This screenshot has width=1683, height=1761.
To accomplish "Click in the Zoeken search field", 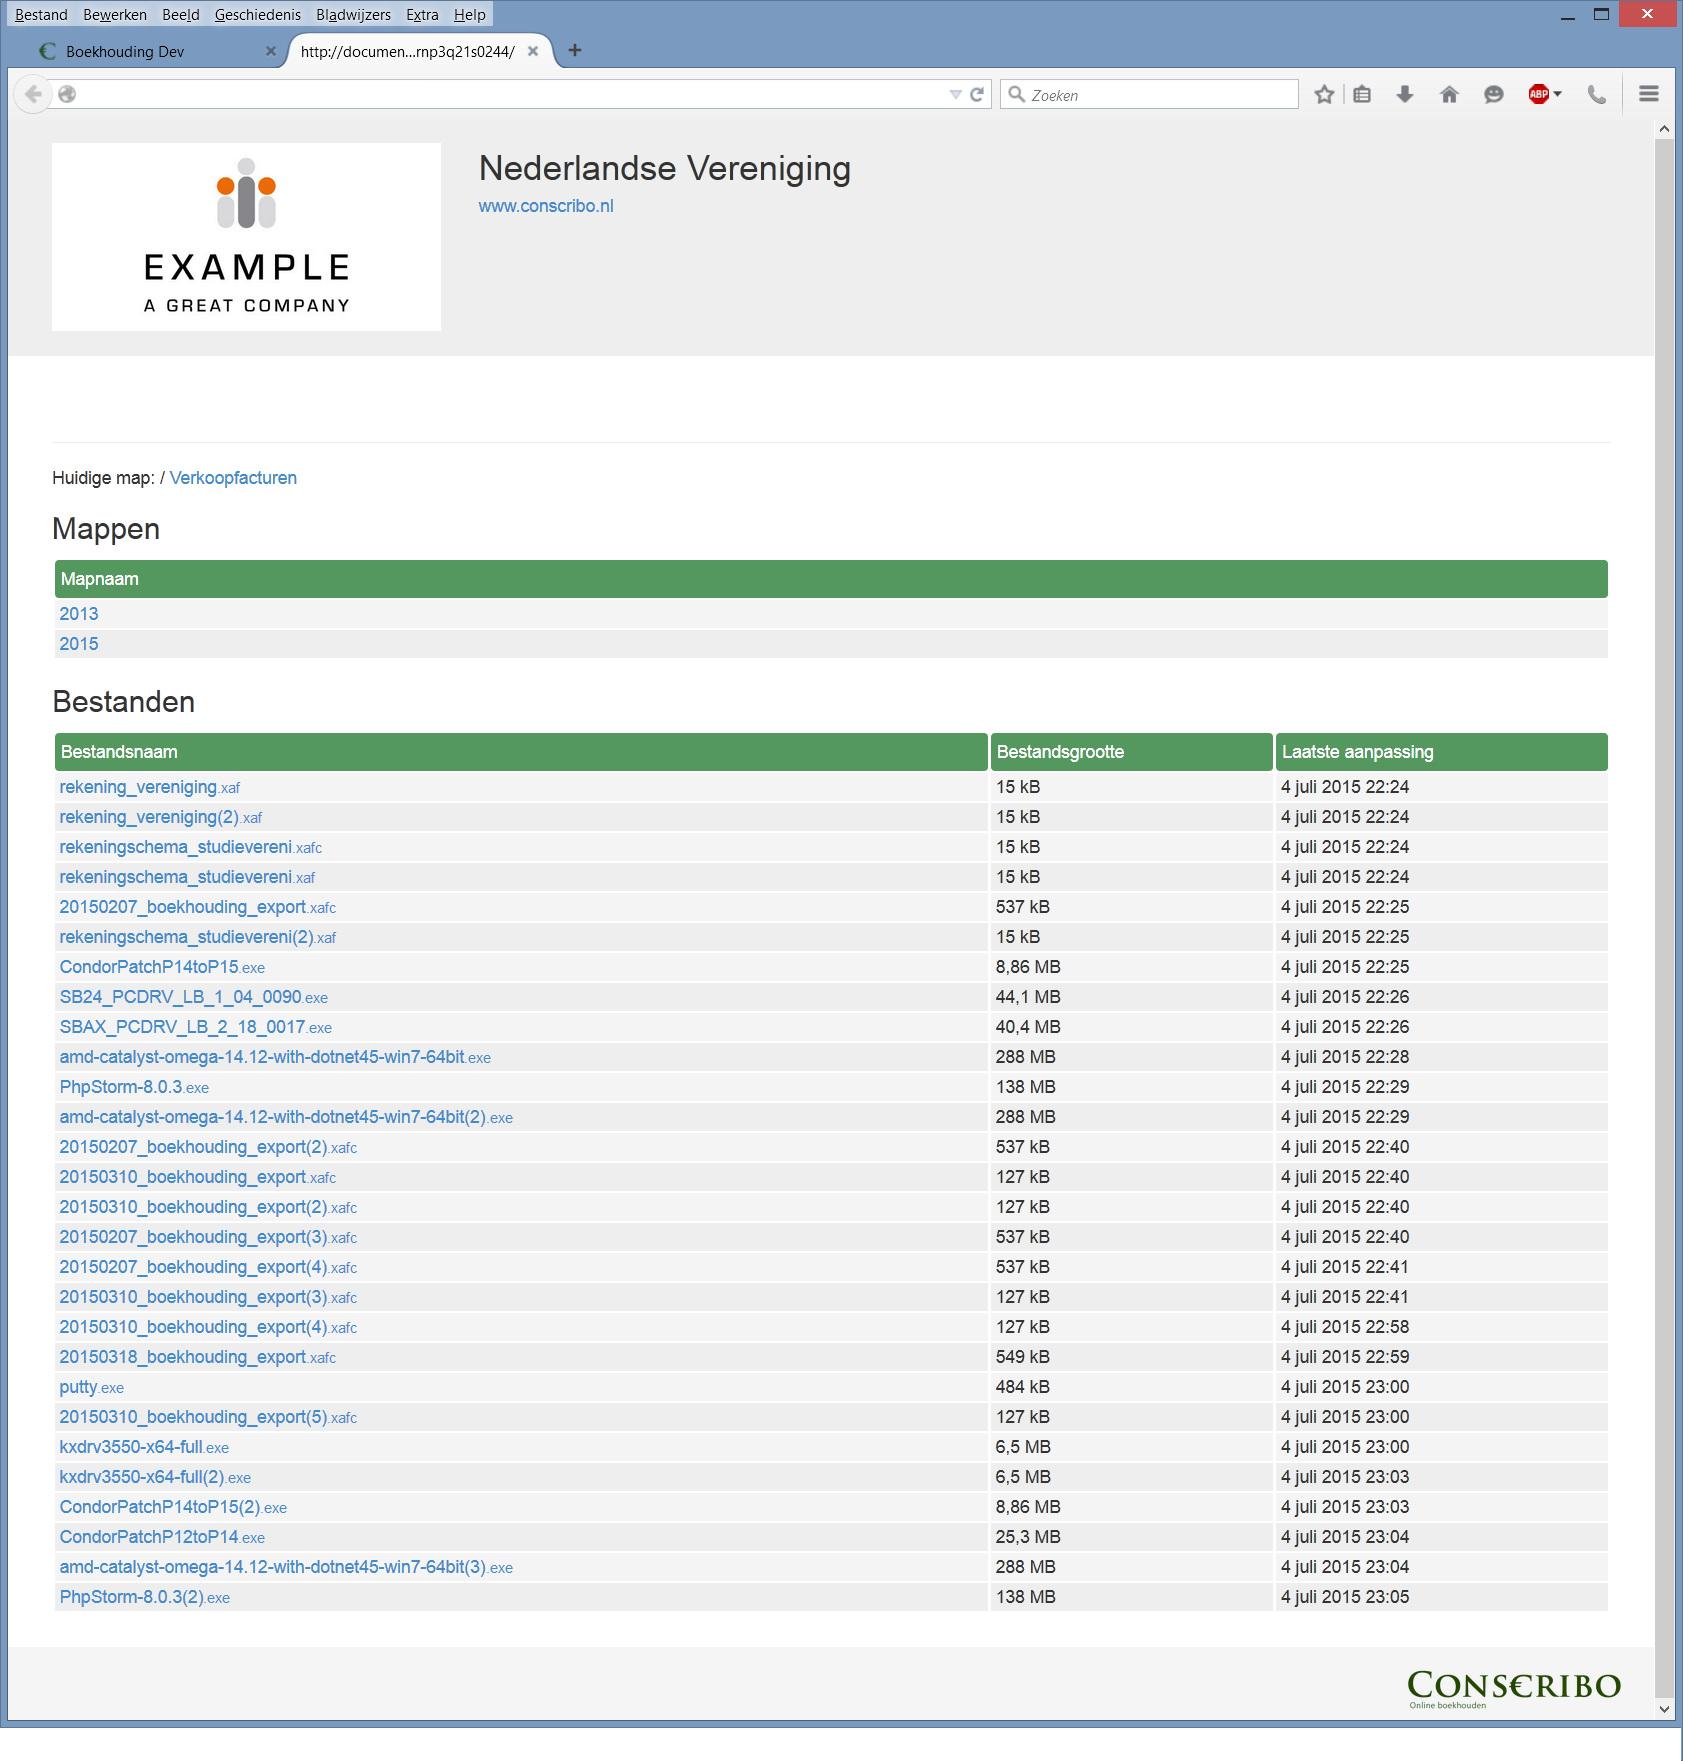I will point(1149,94).
